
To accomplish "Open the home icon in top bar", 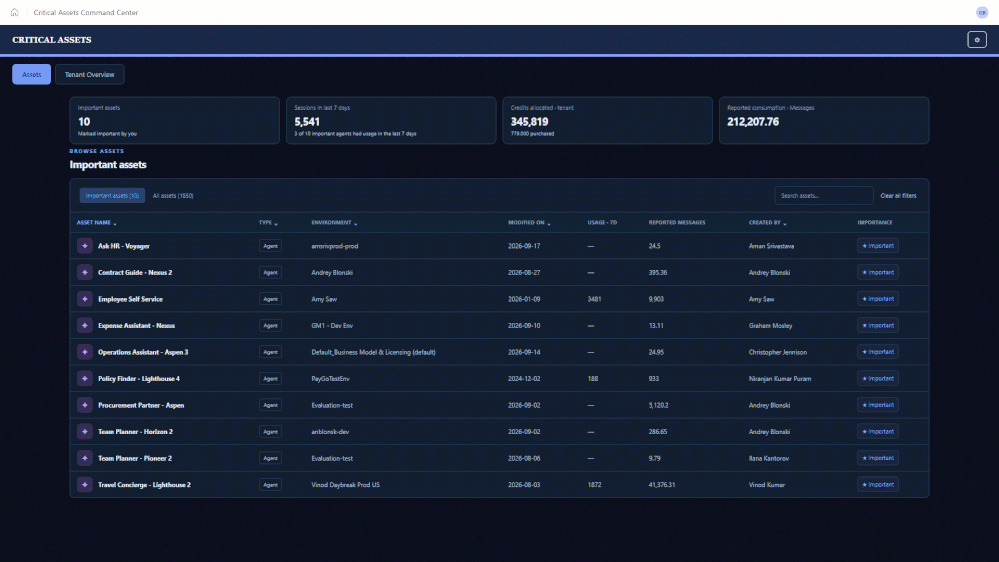I will click(14, 12).
